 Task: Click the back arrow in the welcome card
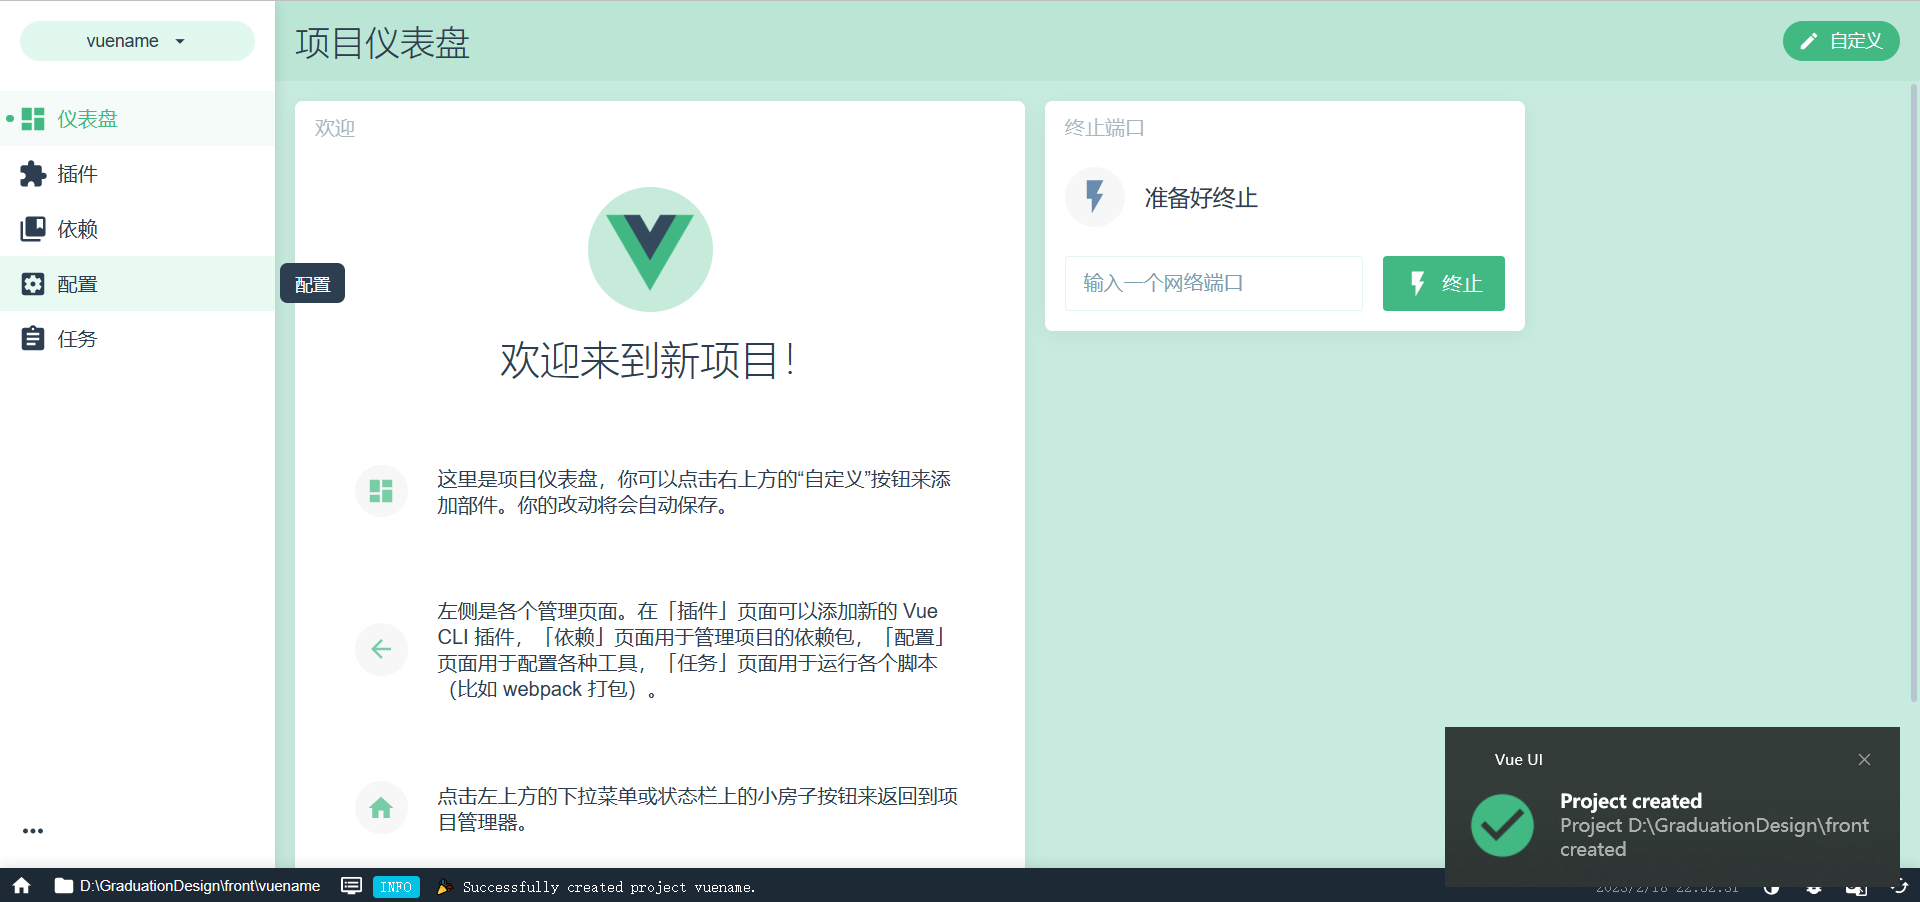(381, 649)
